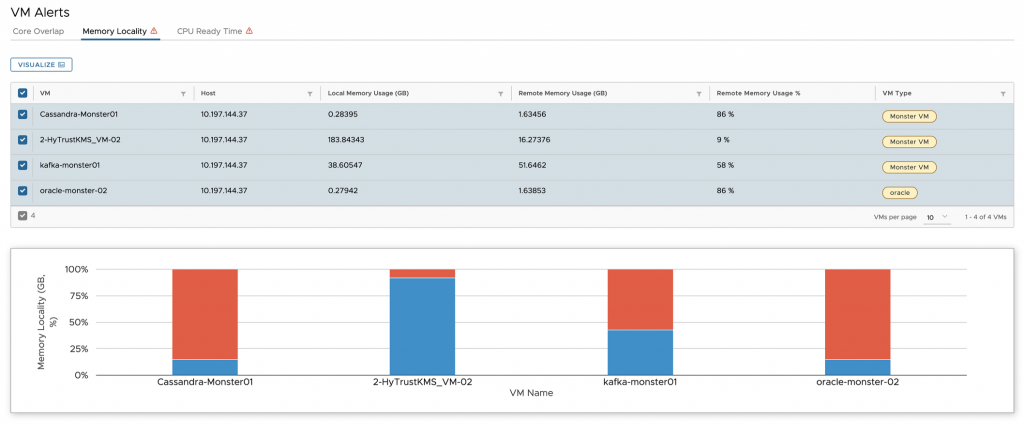
Task: Click Remote Memory Usage % filter icon
Action: [x=864, y=93]
